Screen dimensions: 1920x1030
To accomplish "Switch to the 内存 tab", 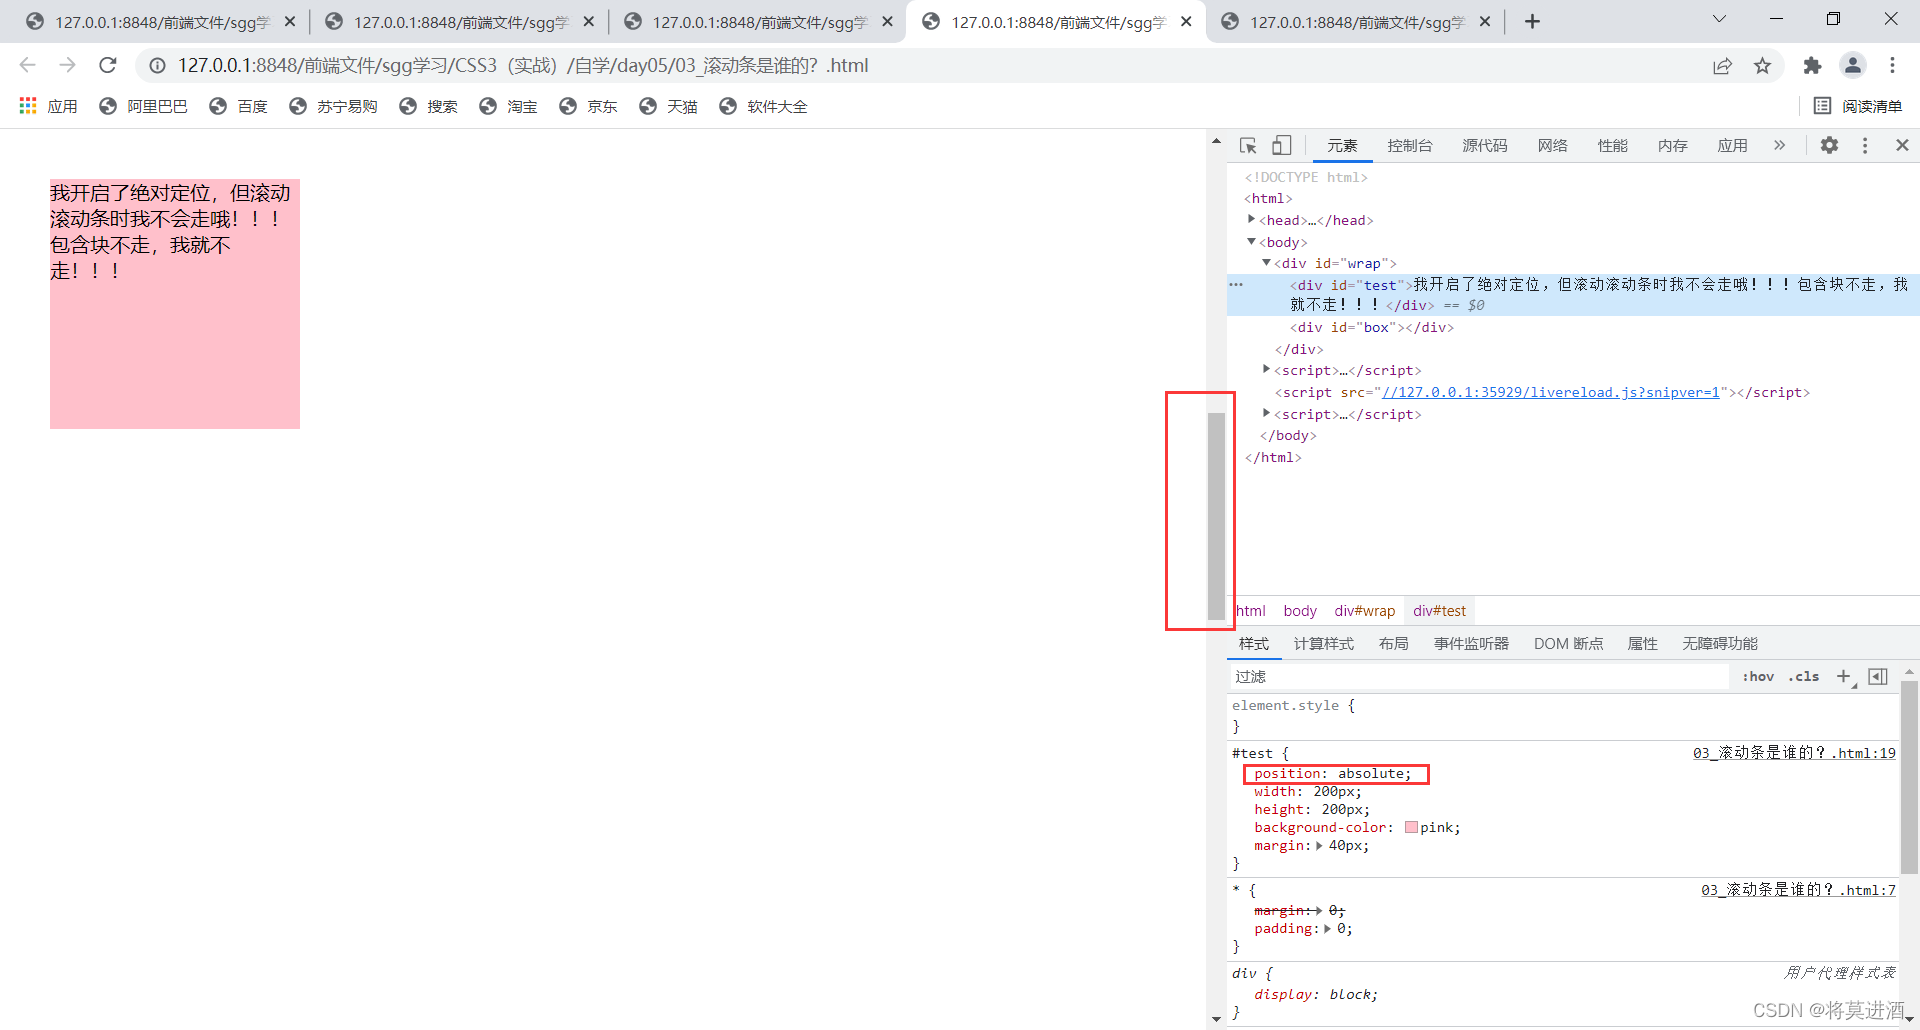I will click(x=1673, y=146).
